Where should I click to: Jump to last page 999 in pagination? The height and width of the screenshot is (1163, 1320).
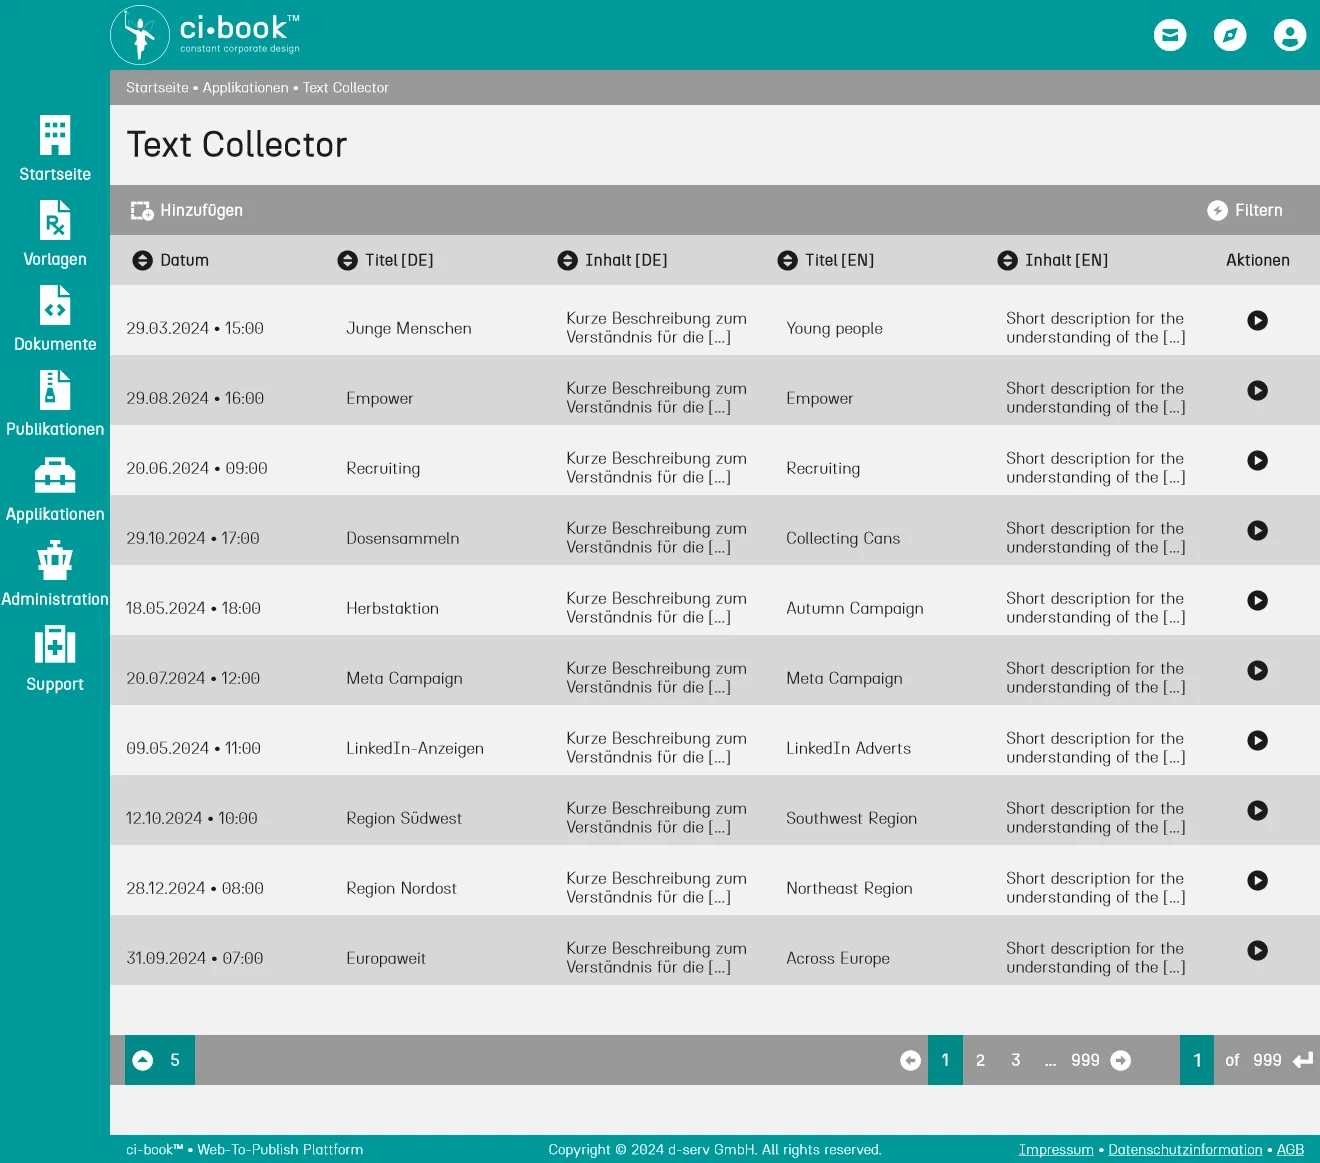1085,1060
